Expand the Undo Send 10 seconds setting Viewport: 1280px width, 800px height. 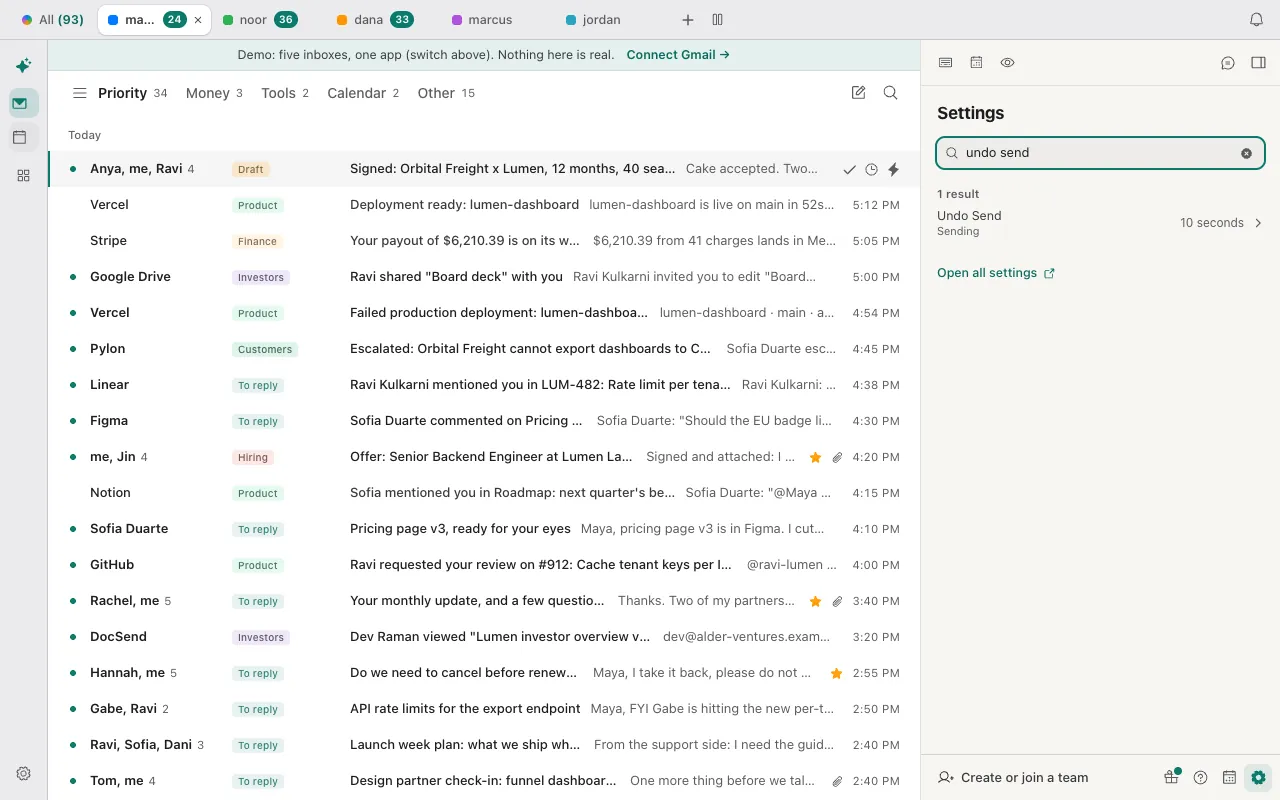[x=1100, y=223]
